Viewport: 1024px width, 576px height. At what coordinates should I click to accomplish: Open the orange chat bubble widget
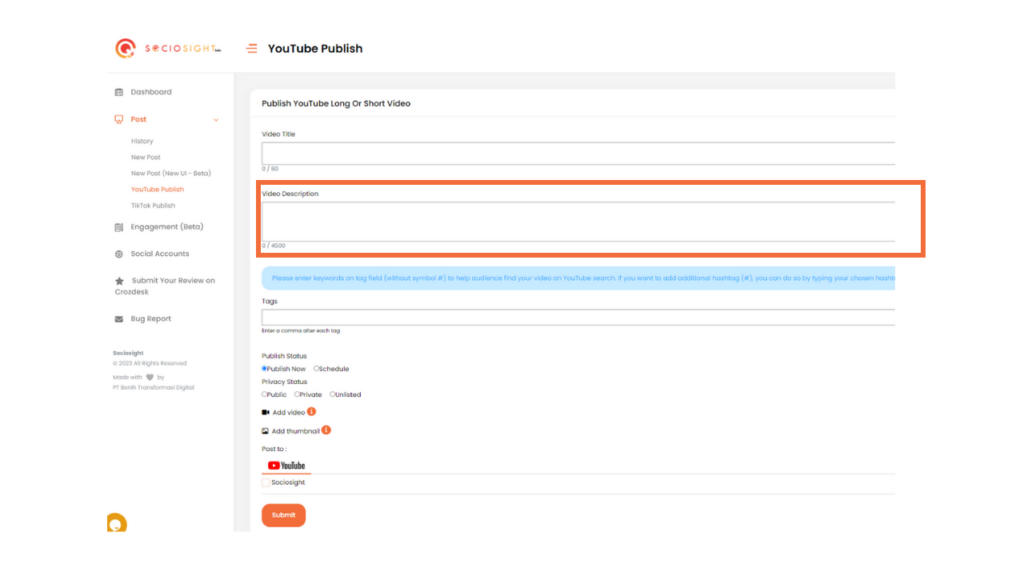coord(117,523)
